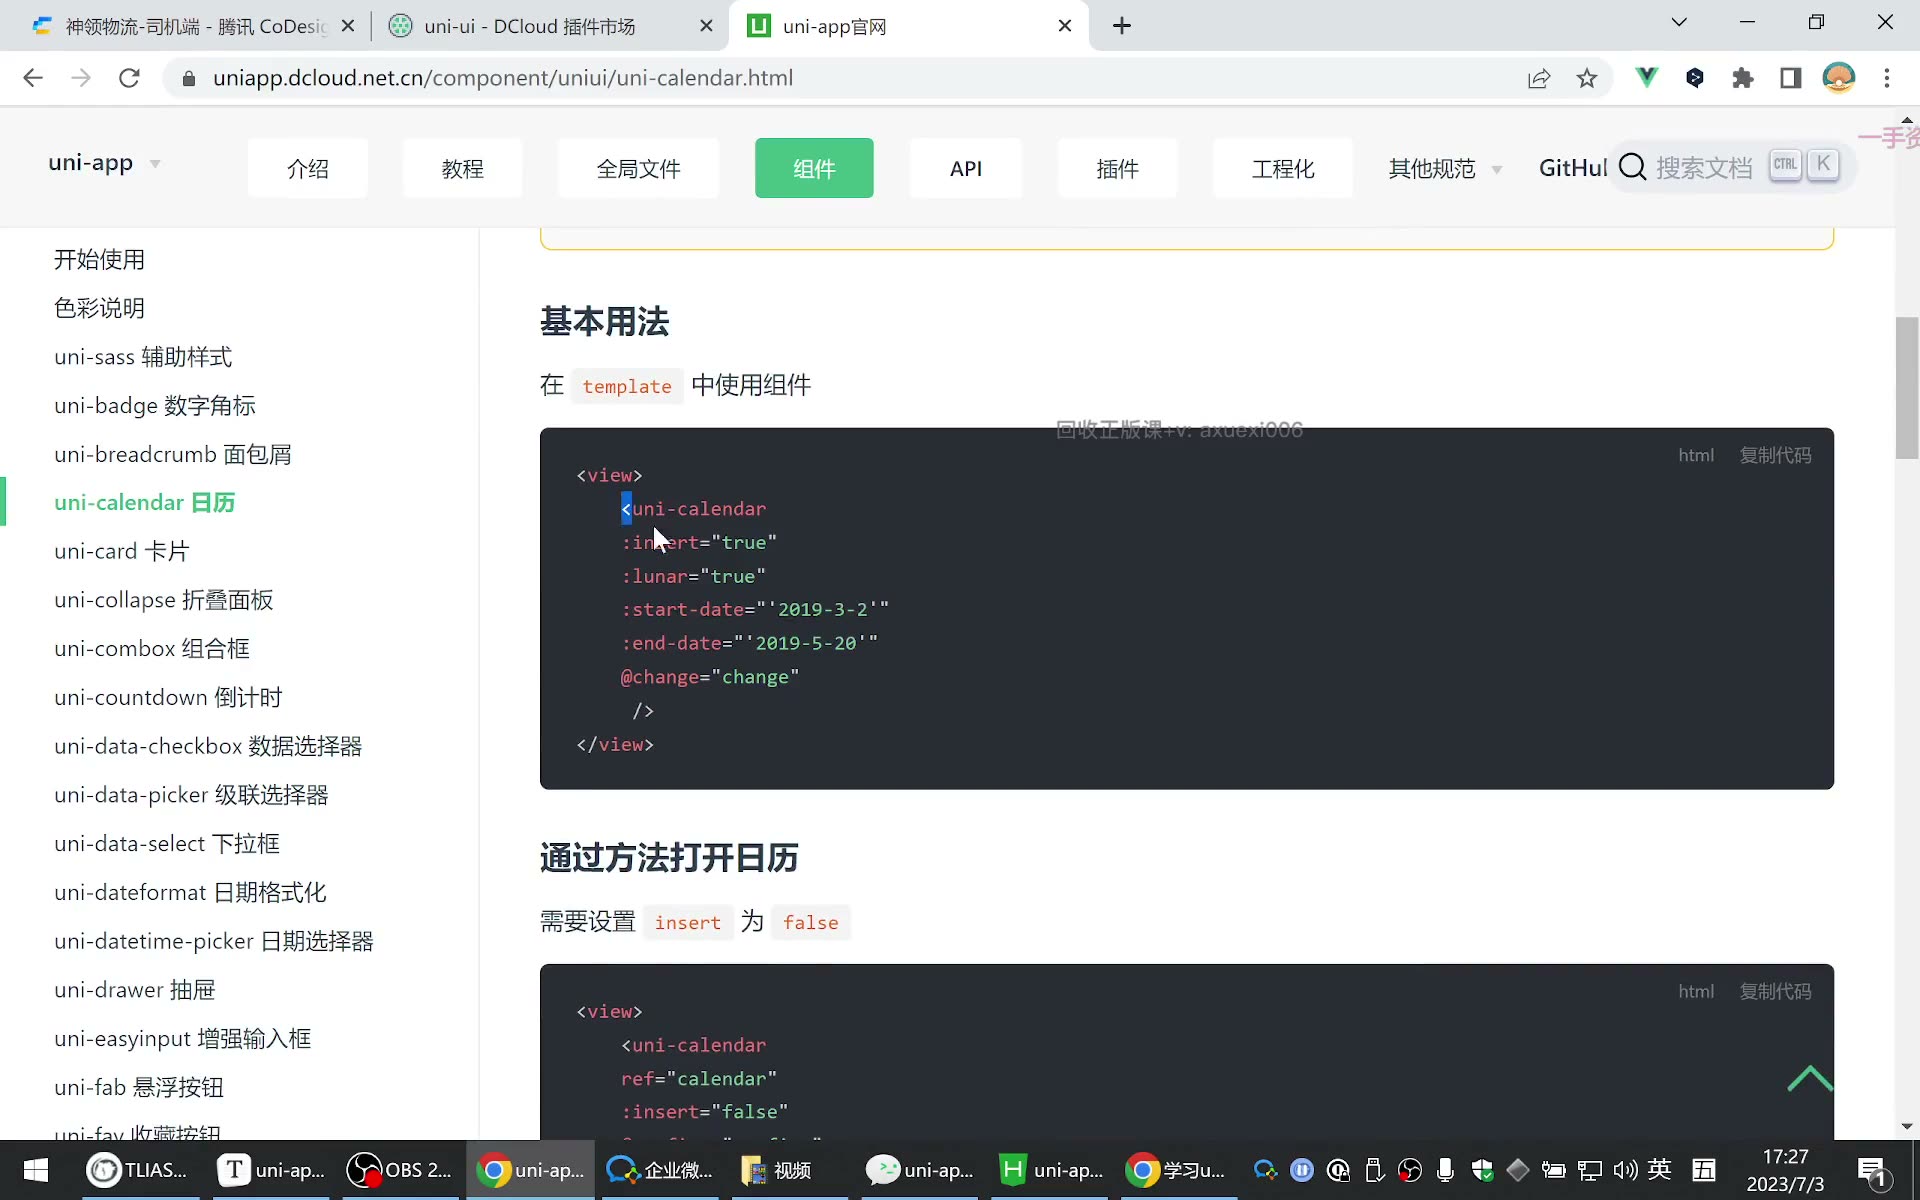Click the site lock icon in address bar
Screen dimensions: 1920x1200
tap(188, 78)
